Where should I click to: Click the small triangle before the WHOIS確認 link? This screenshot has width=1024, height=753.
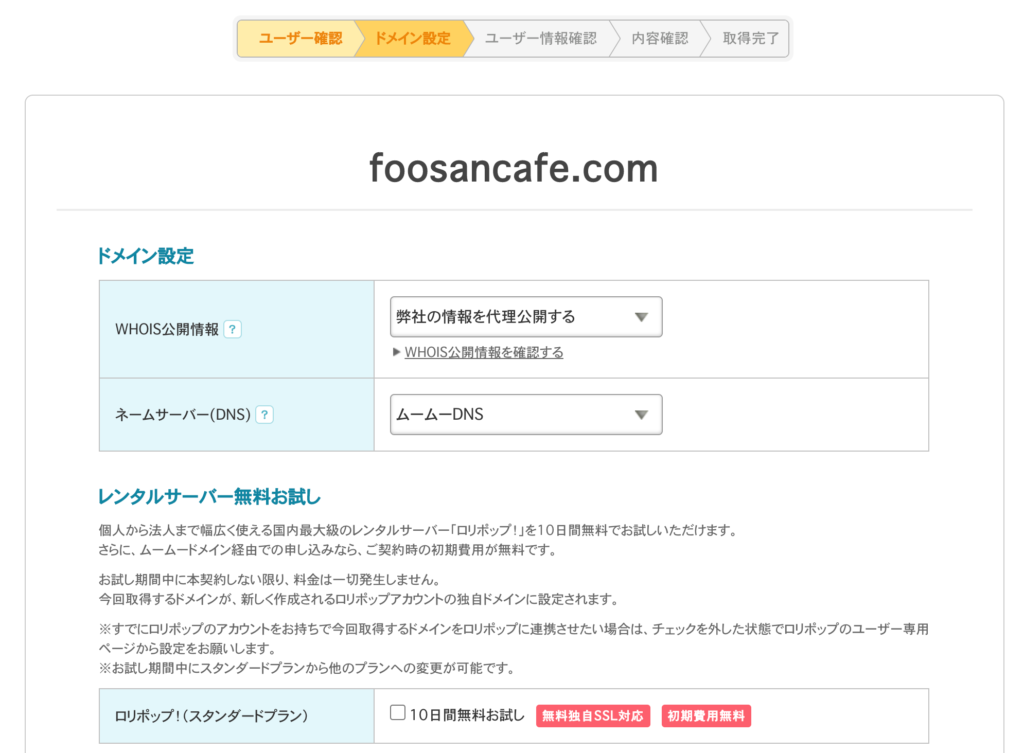pos(396,352)
